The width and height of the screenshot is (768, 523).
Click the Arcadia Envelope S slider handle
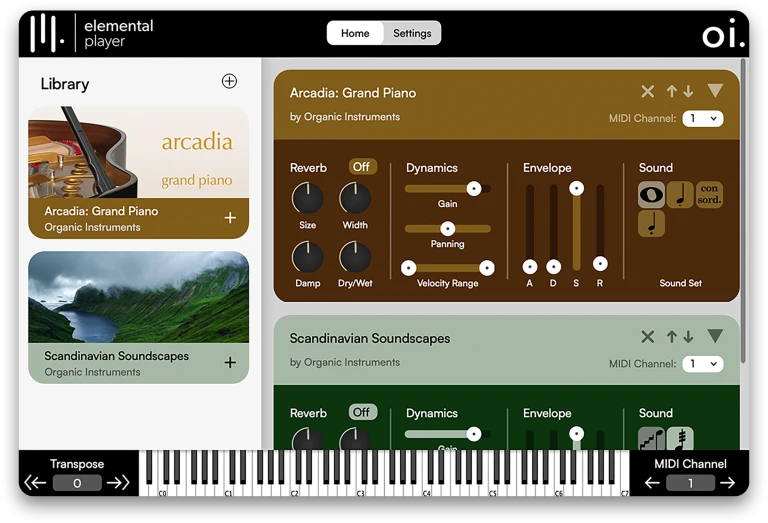576,188
